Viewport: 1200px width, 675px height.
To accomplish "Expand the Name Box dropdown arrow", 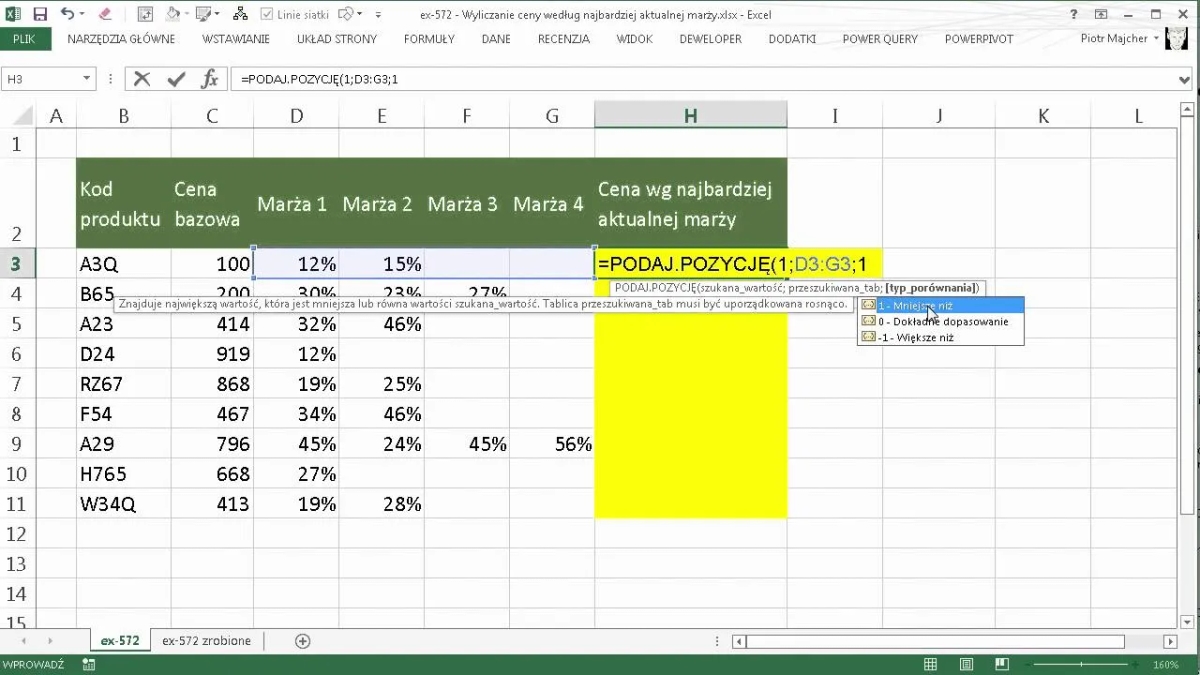I will [87, 79].
